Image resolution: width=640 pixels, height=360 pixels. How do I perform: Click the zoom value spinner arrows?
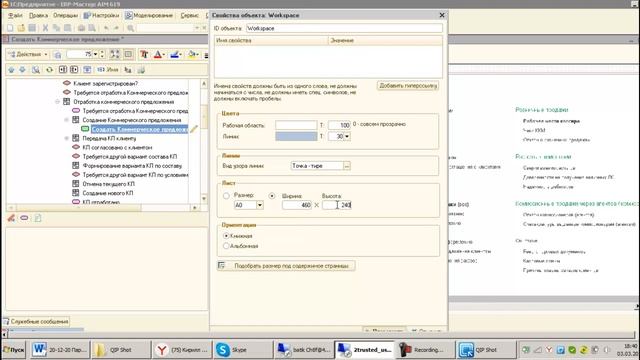coord(102,54)
